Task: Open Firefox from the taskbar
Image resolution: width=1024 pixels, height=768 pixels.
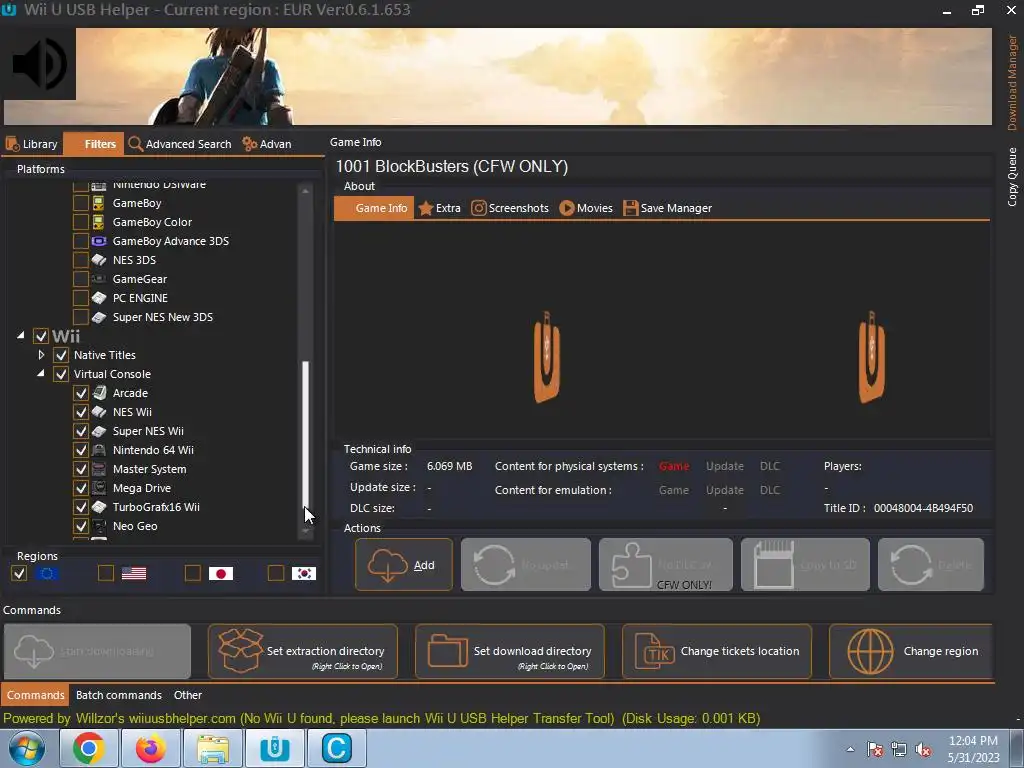Action: click(150, 748)
